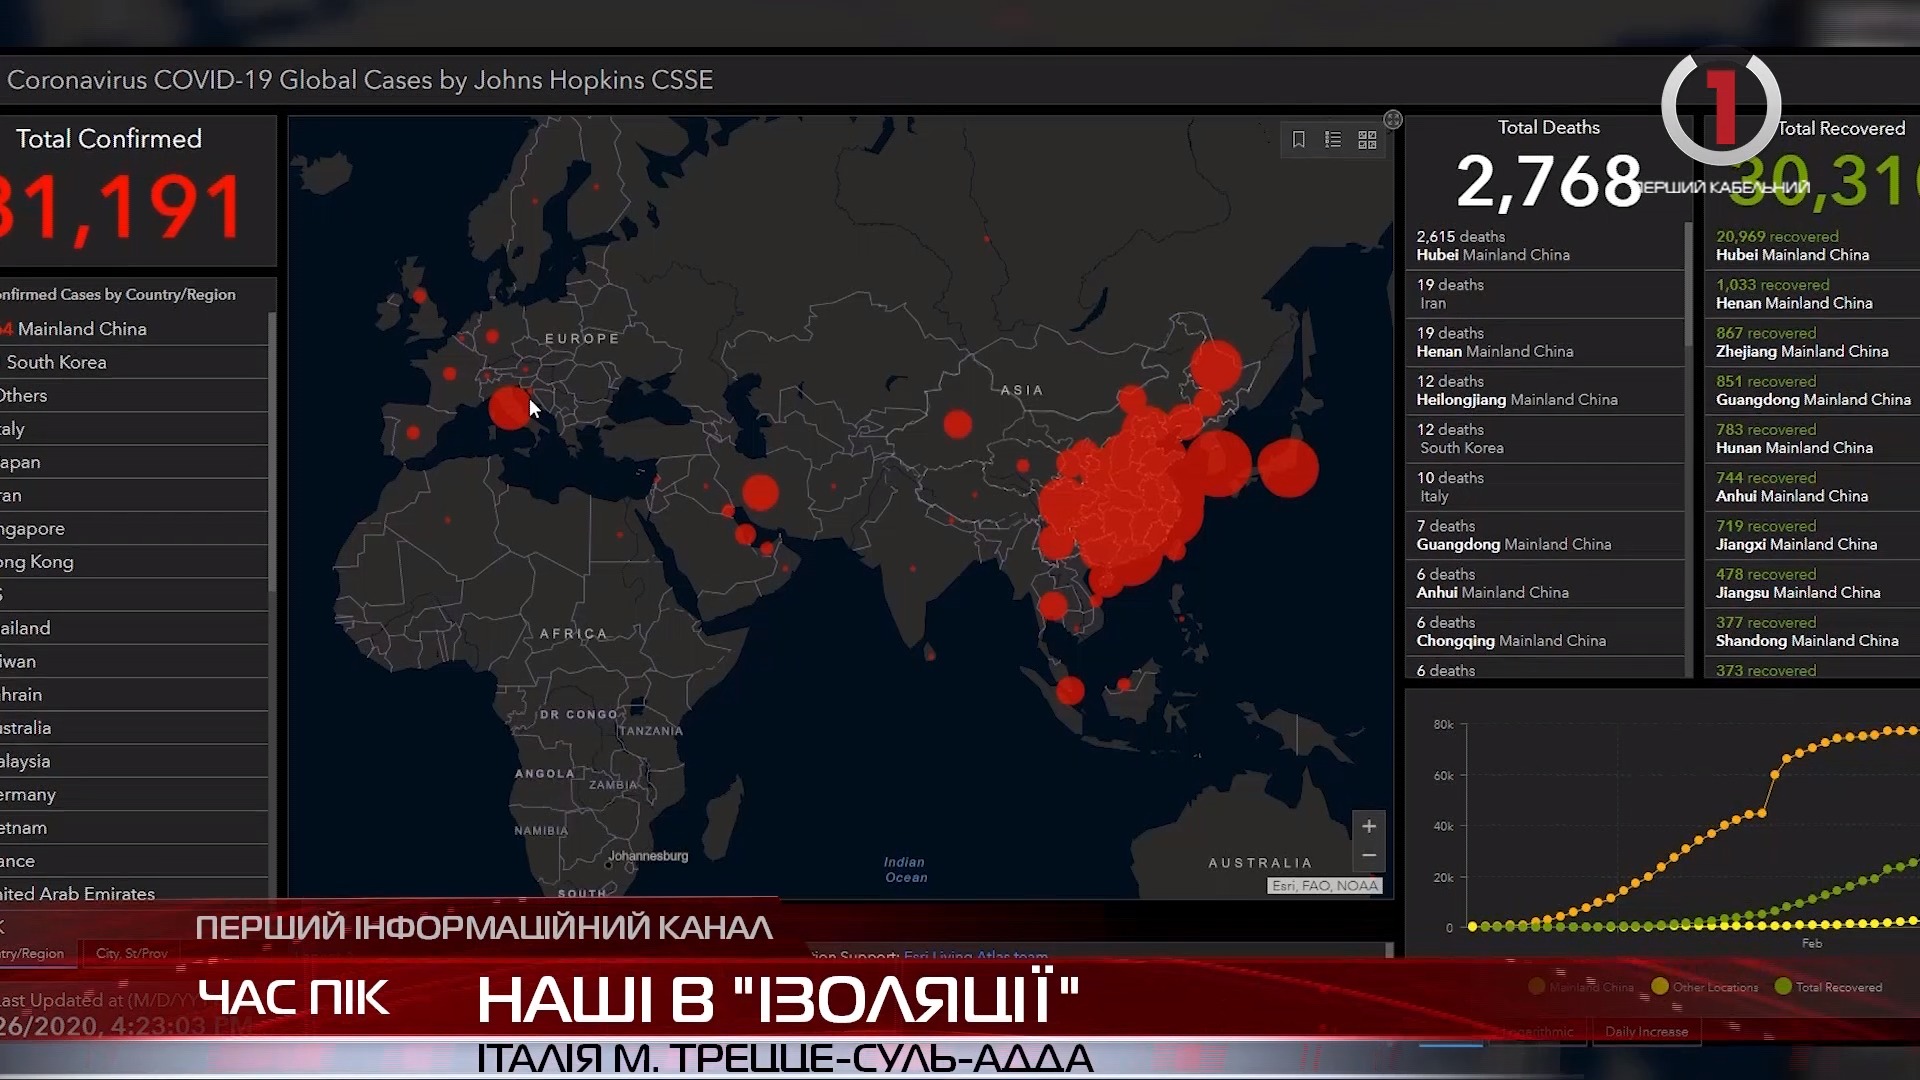Click the 2,768 Total Deaths number
The image size is (1920, 1080).
[x=1548, y=181]
